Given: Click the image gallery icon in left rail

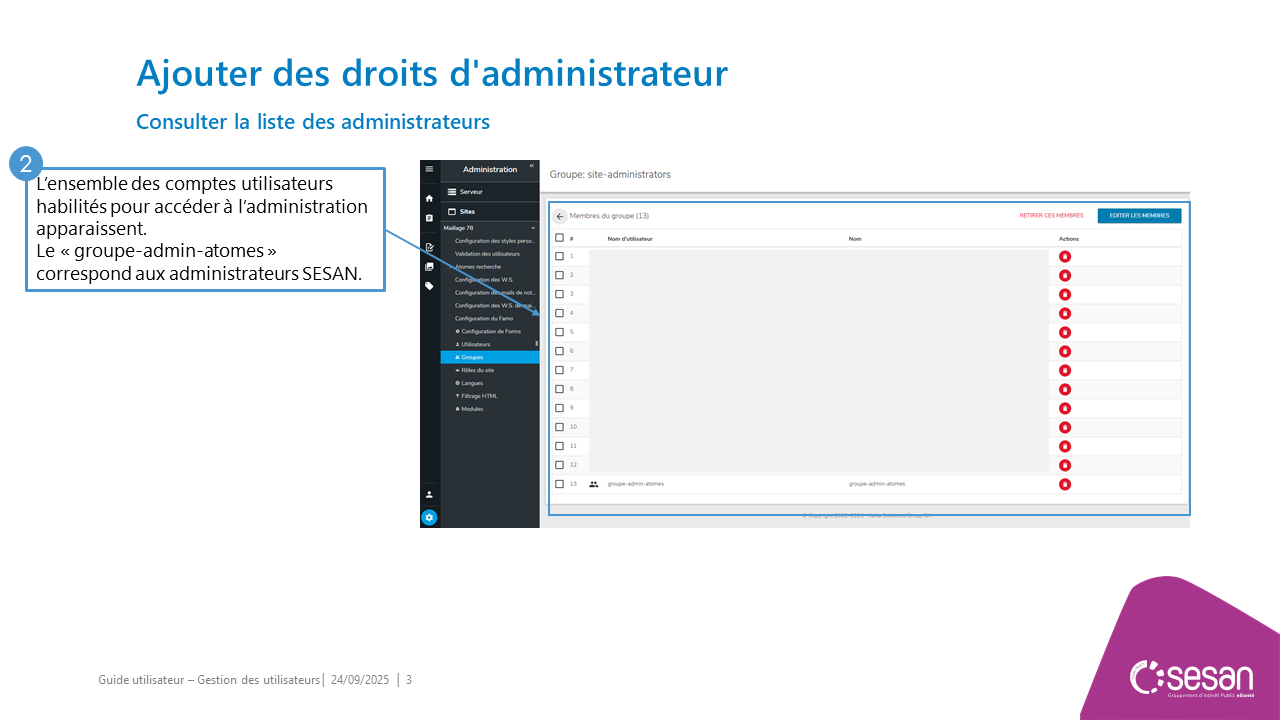Looking at the screenshot, I should (429, 267).
